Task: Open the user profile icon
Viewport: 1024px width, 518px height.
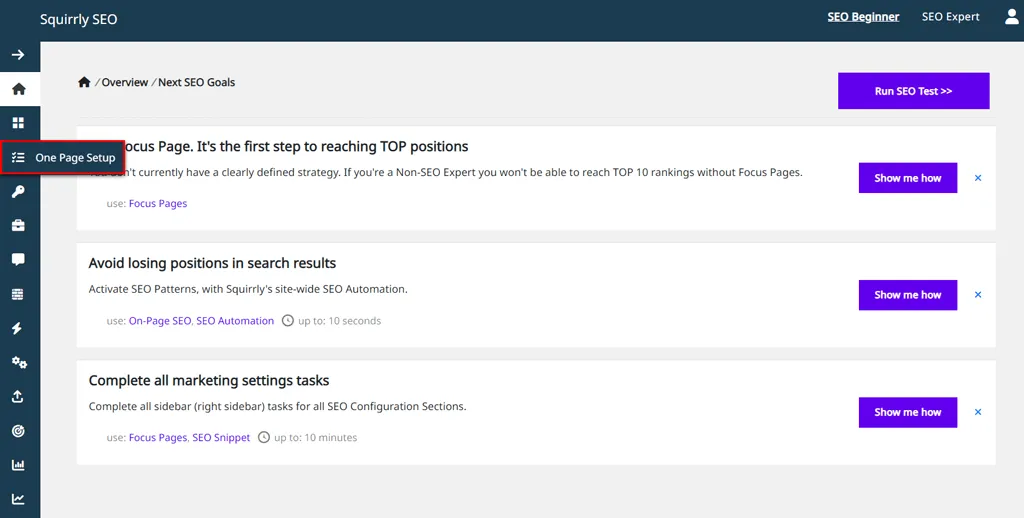Action: click(x=1012, y=17)
